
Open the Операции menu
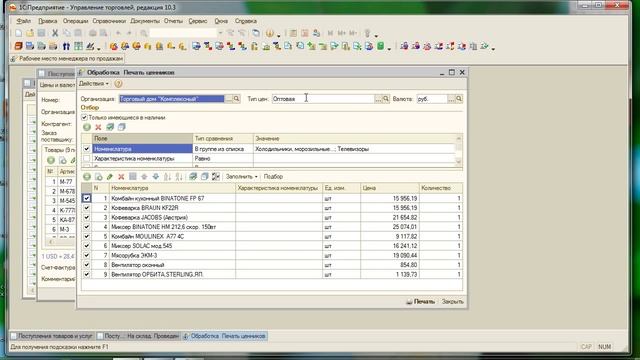[76, 21]
